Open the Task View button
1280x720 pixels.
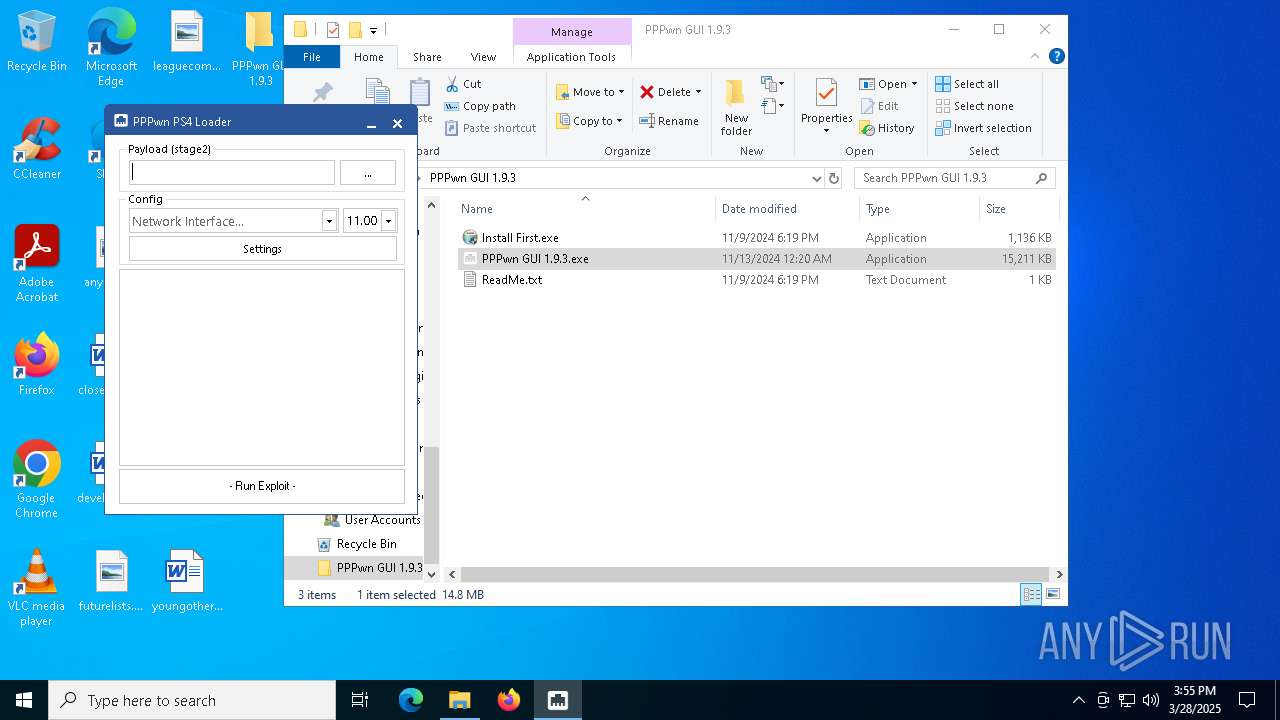click(x=360, y=700)
